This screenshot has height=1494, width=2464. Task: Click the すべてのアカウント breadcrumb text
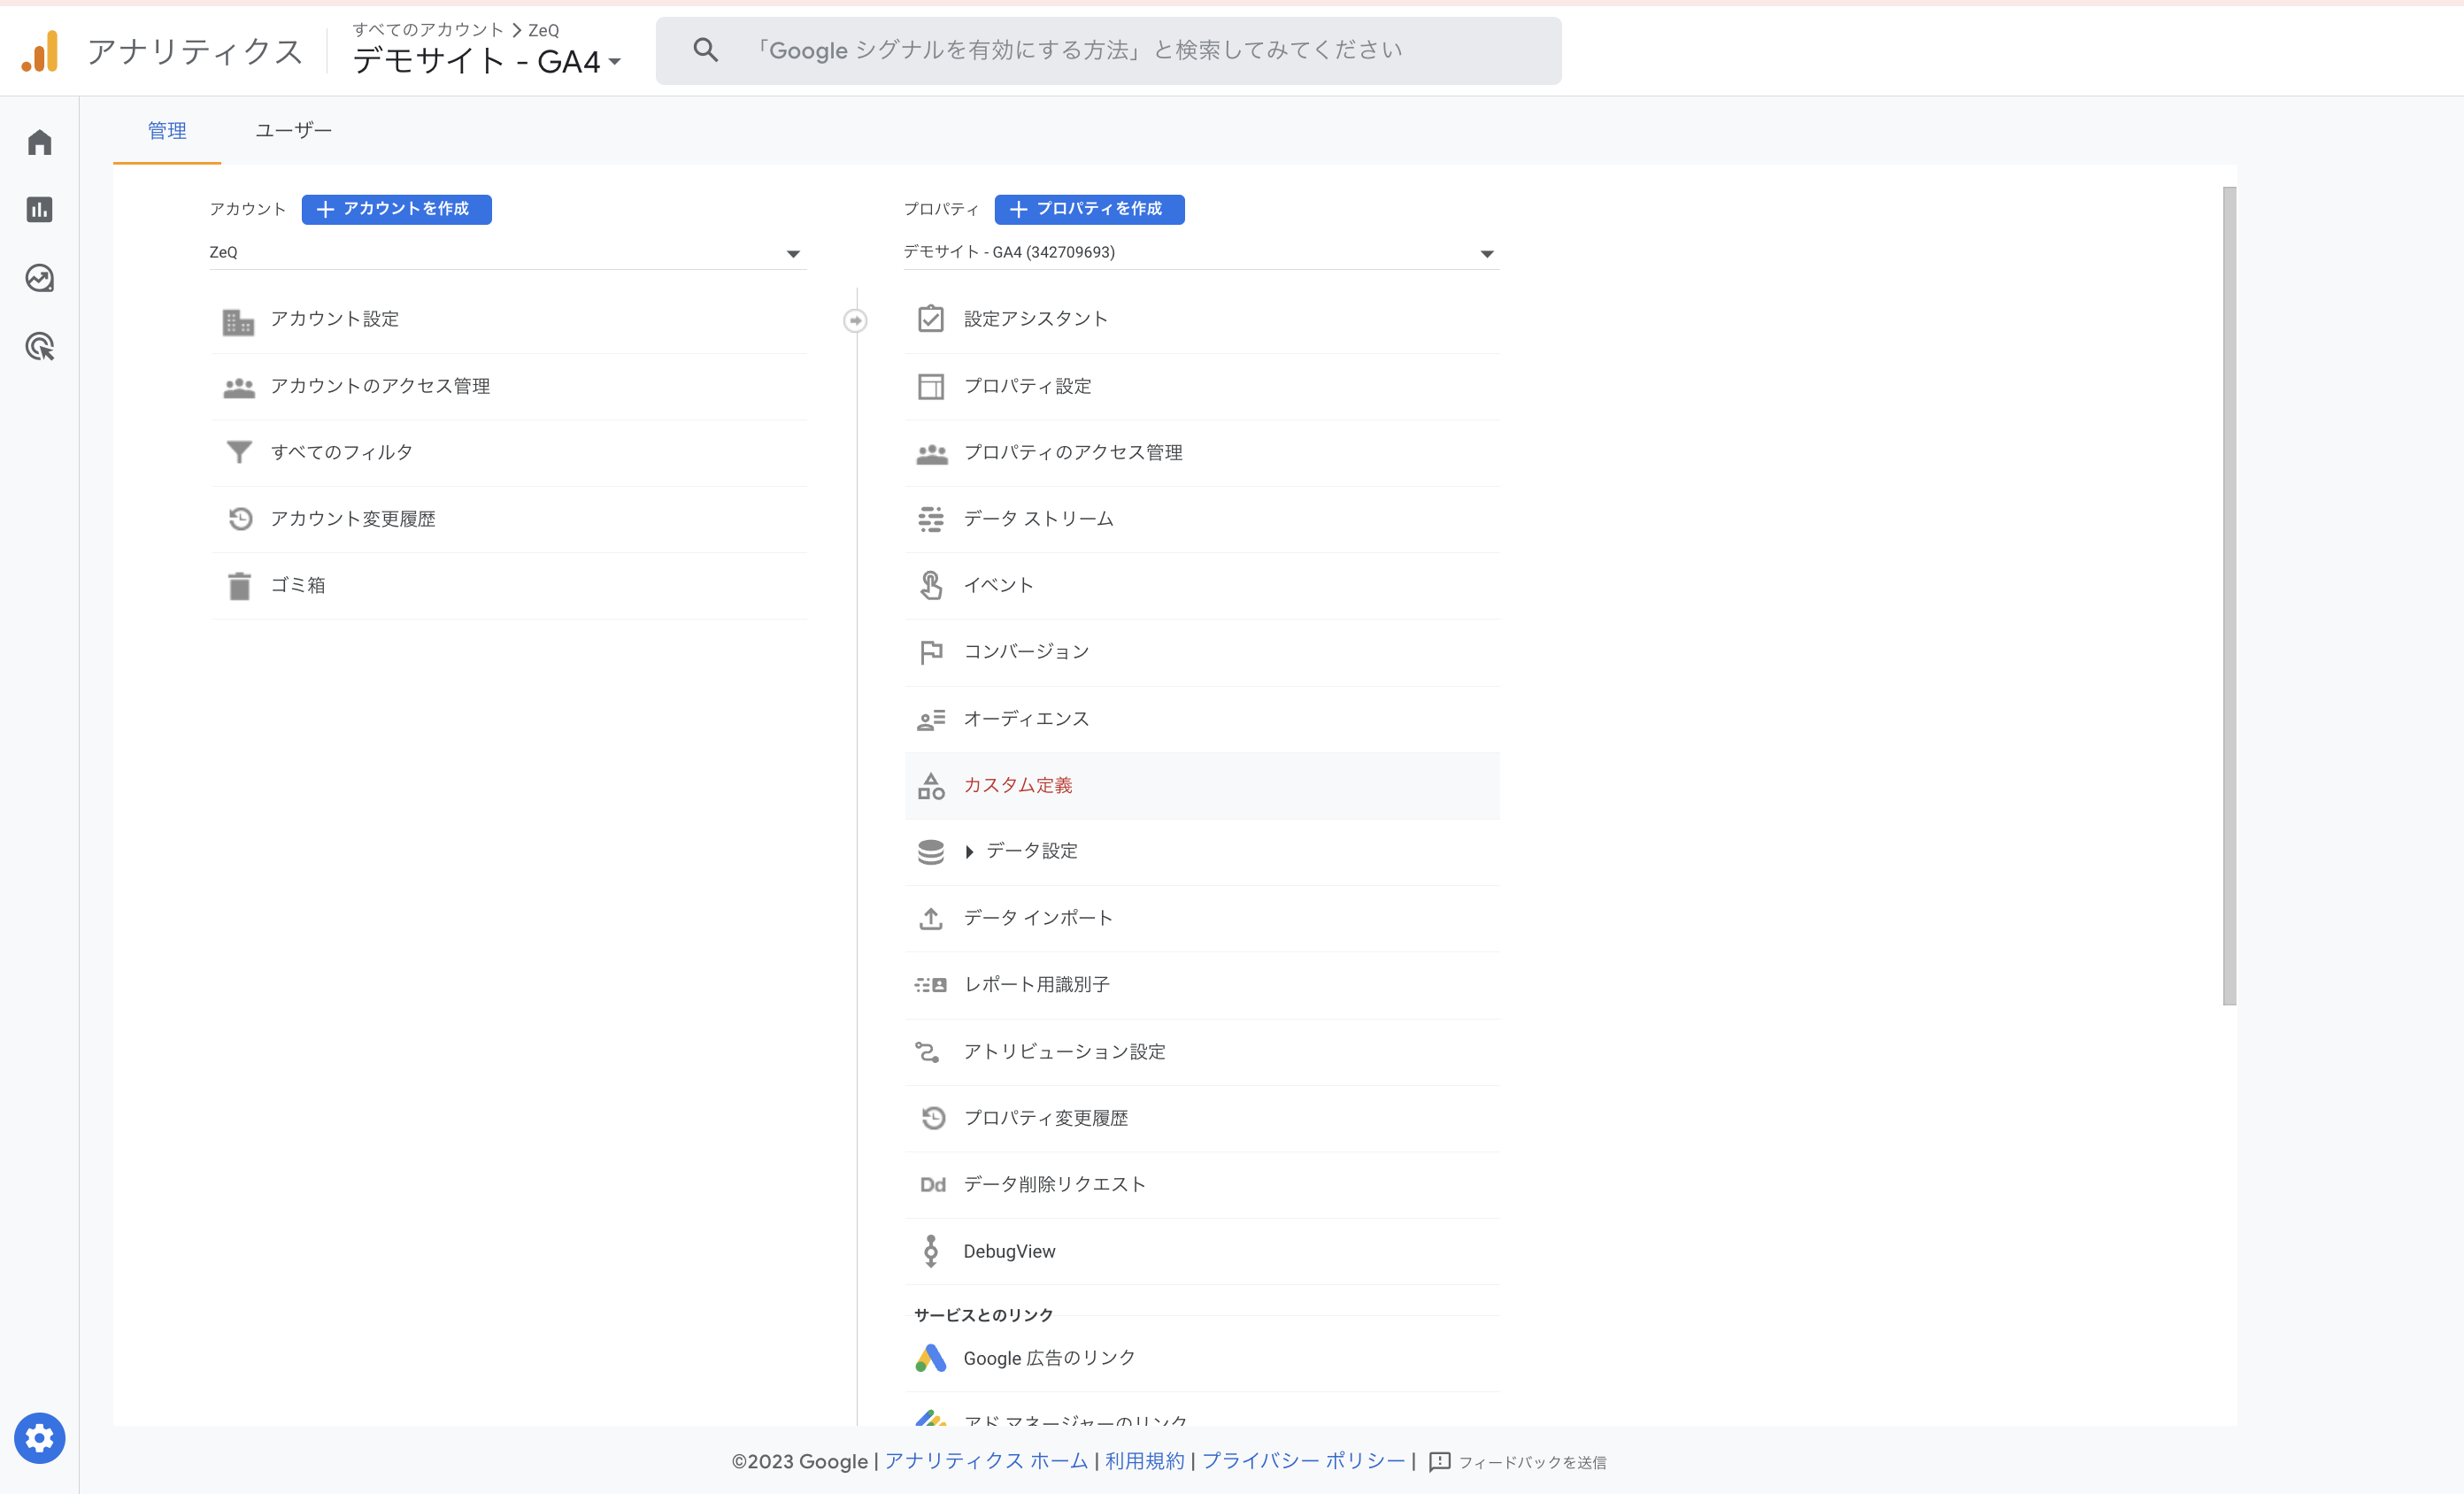point(428,30)
